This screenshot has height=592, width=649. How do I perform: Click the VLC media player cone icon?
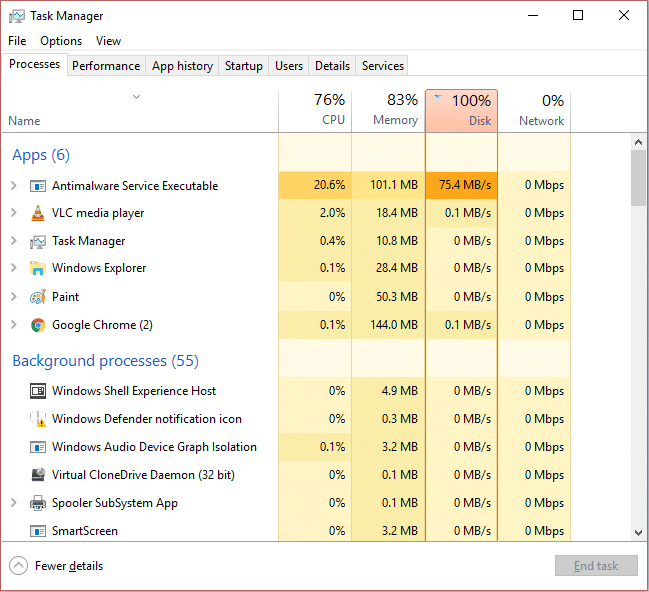coord(38,213)
